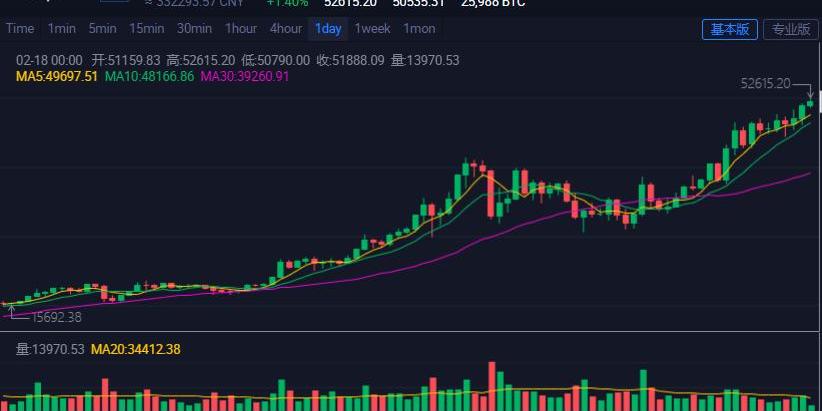
Task: Click the magenta MA30 indicator label
Action: (245, 76)
